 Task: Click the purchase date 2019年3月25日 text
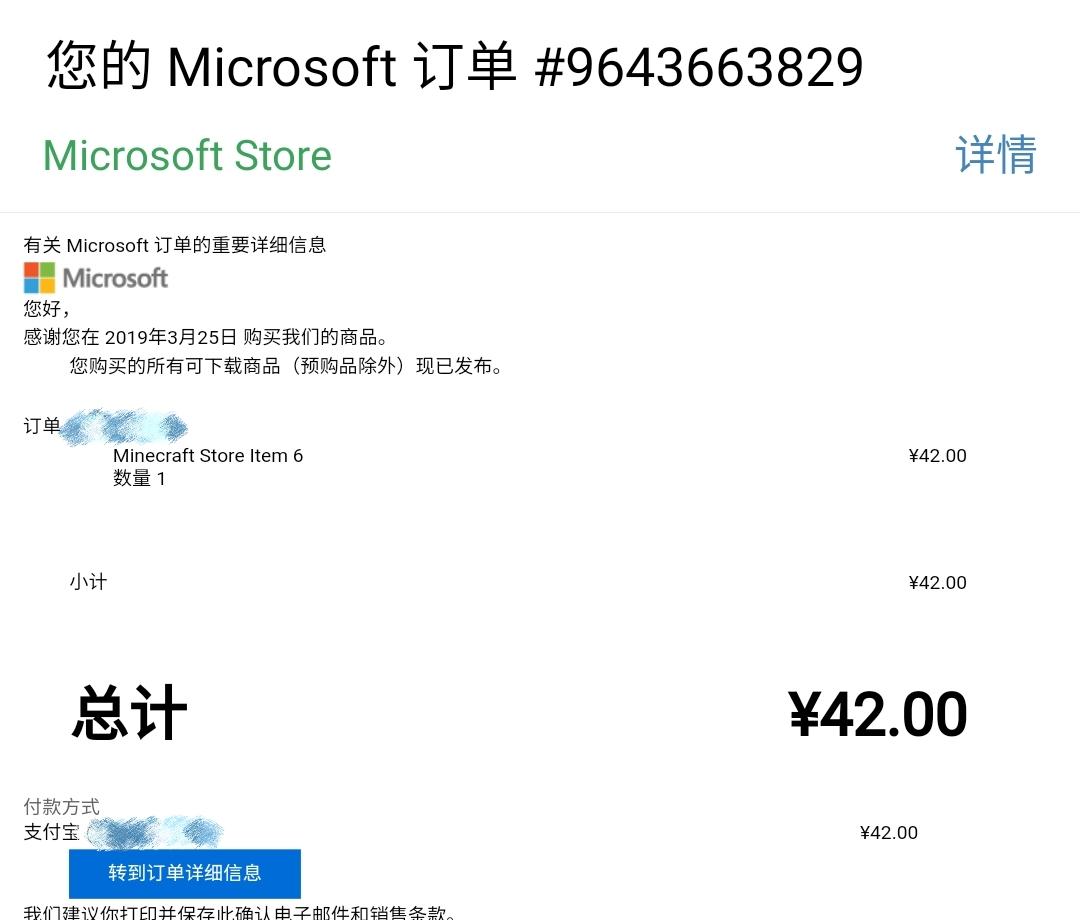pos(171,337)
